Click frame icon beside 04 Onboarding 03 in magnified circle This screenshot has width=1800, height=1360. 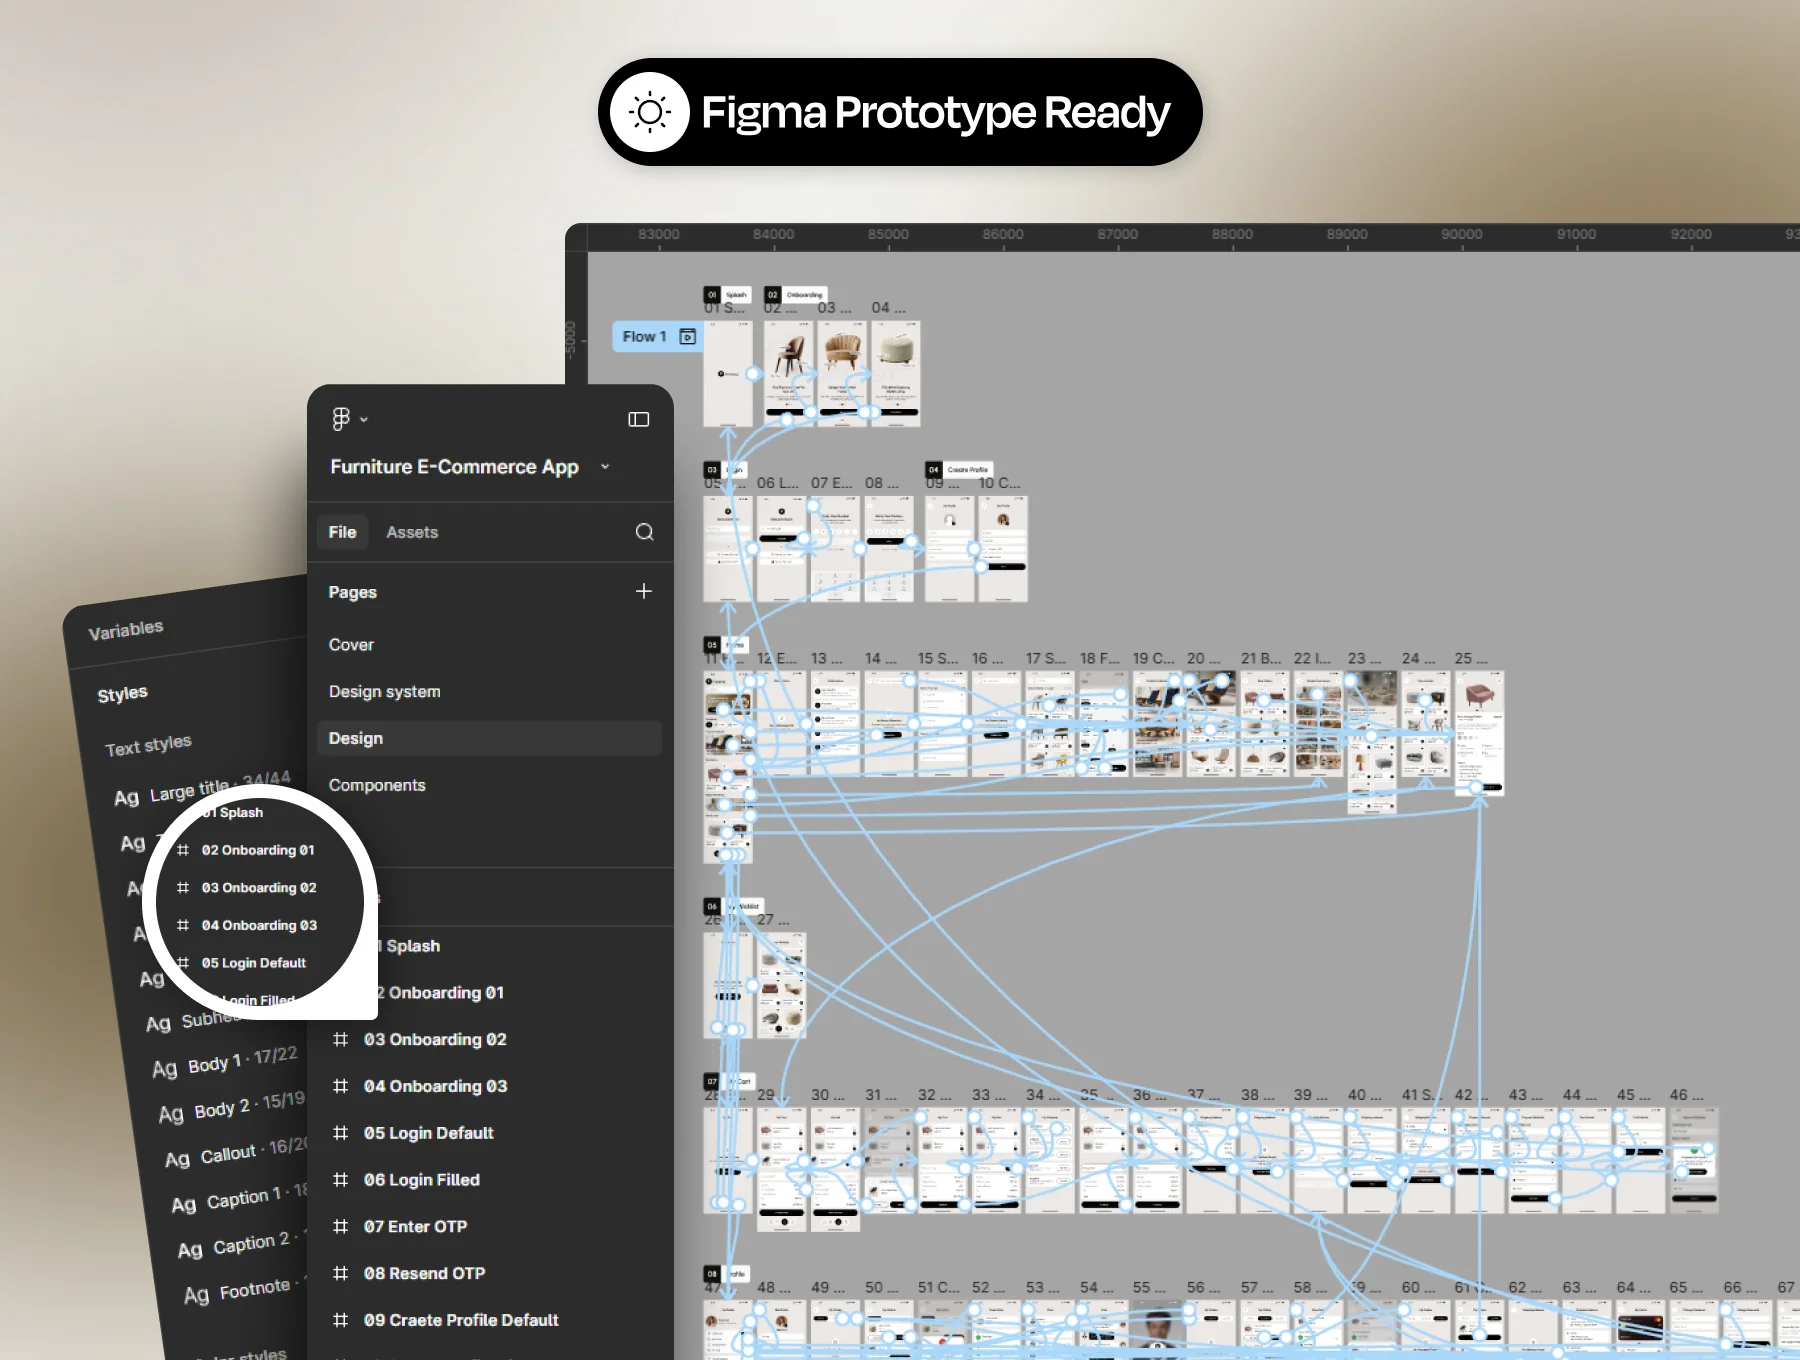click(183, 925)
